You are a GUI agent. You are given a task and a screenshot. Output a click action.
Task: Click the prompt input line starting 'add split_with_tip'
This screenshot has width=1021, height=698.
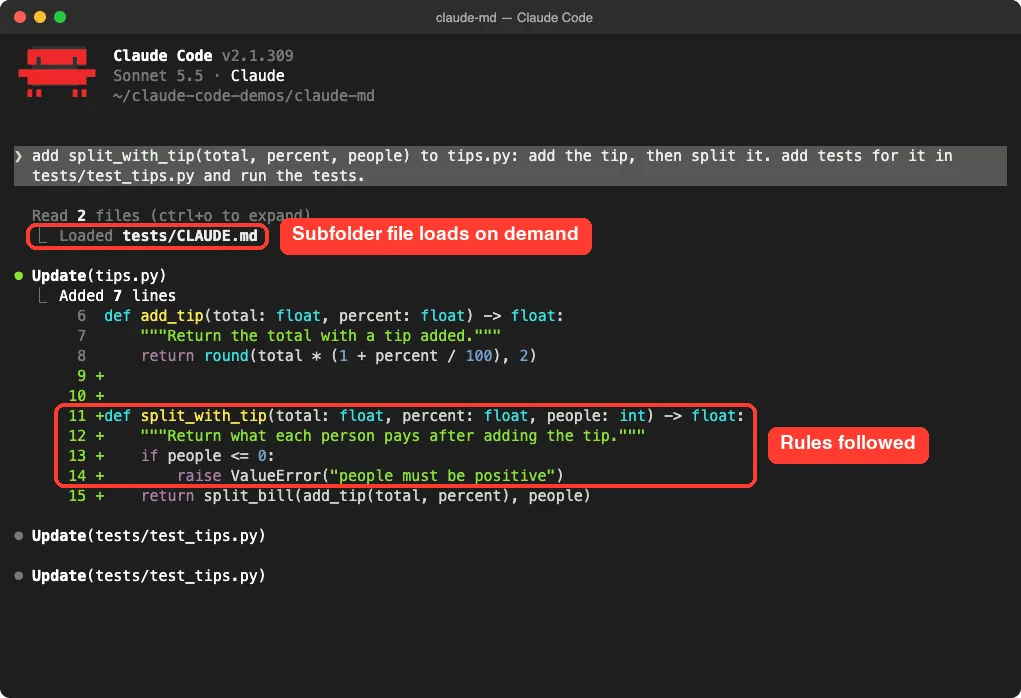pos(492,156)
